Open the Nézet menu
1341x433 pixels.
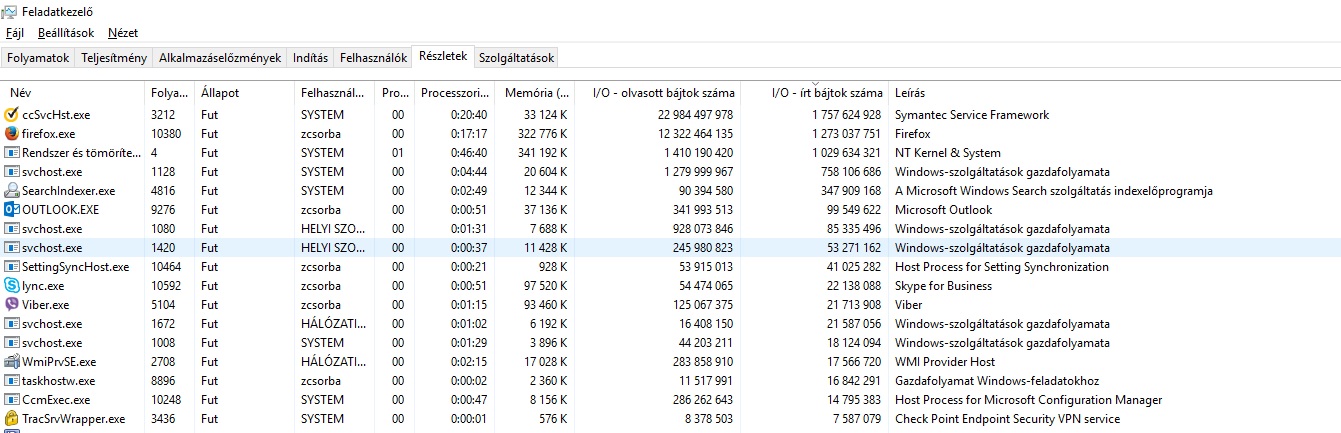[123, 33]
